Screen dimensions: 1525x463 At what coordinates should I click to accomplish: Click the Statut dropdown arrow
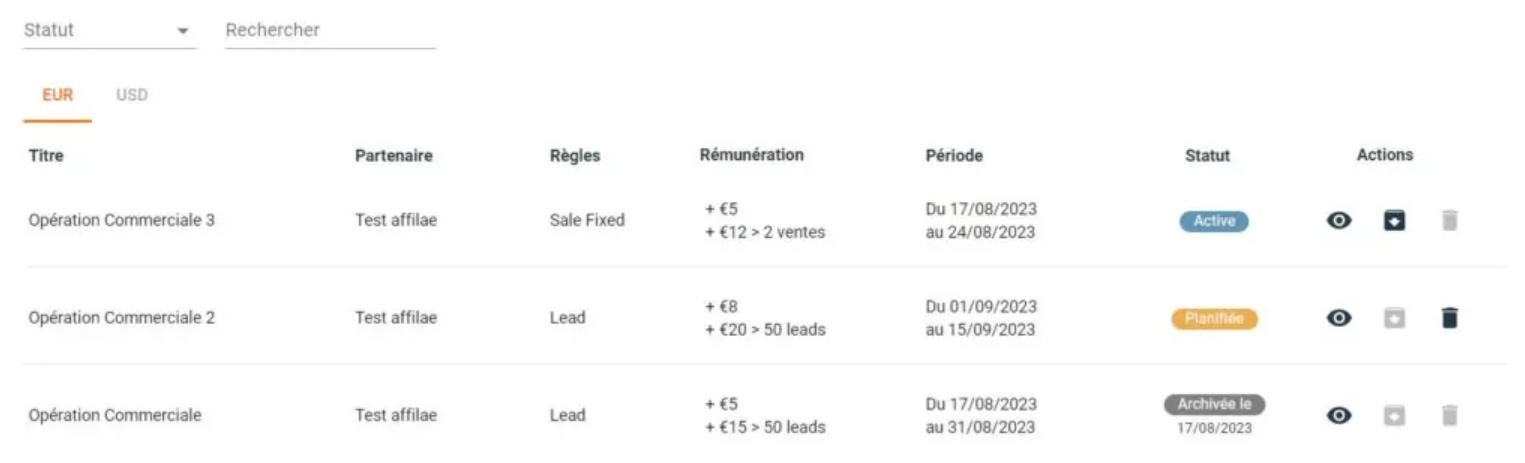[x=183, y=31]
